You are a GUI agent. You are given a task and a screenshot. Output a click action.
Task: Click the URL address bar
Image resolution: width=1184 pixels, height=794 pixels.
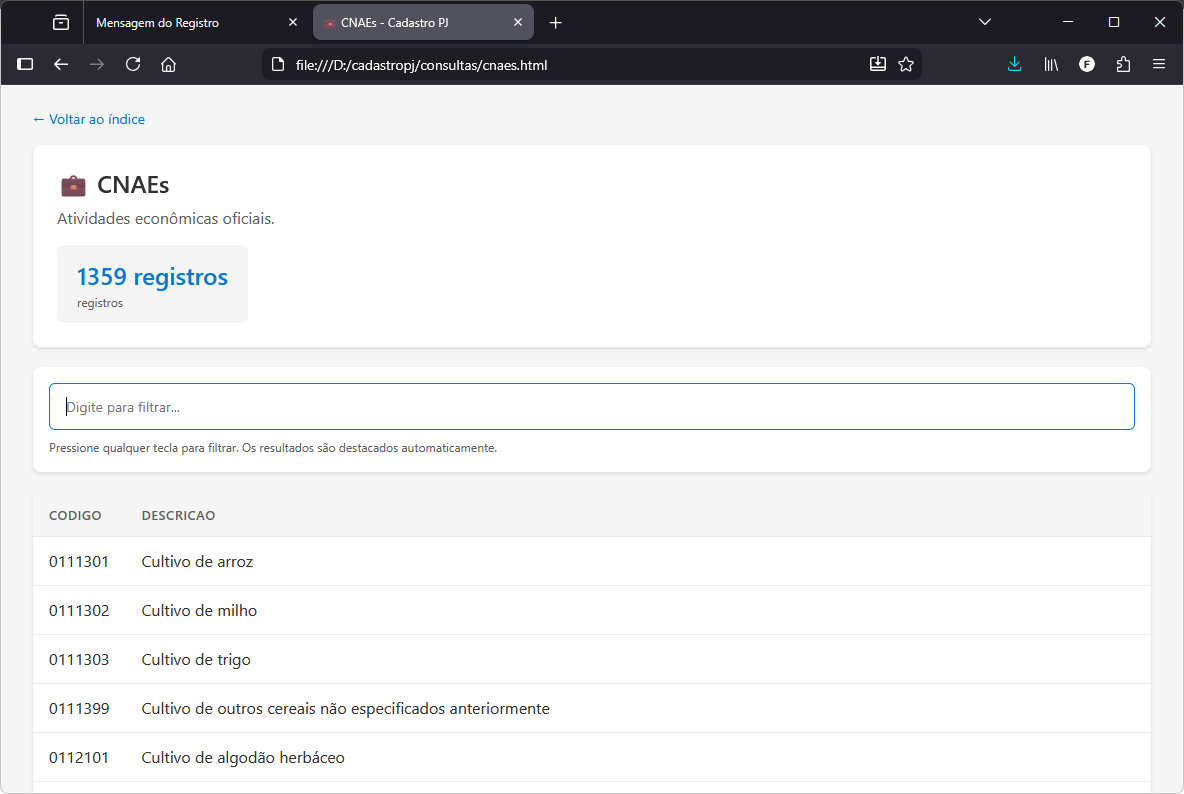(x=570, y=65)
